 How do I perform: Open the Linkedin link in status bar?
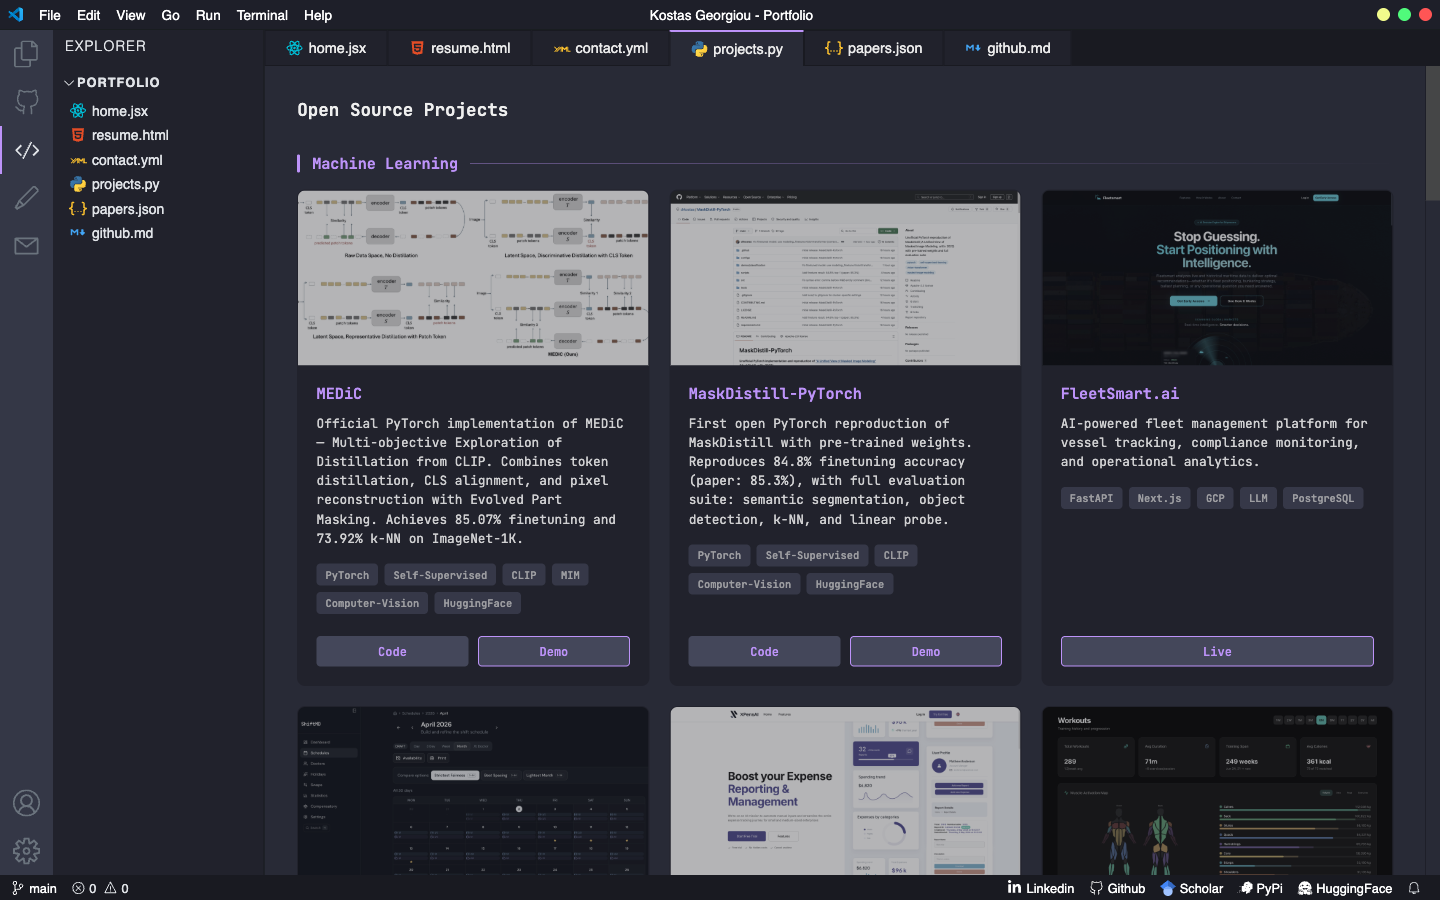pyautogui.click(x=1041, y=888)
